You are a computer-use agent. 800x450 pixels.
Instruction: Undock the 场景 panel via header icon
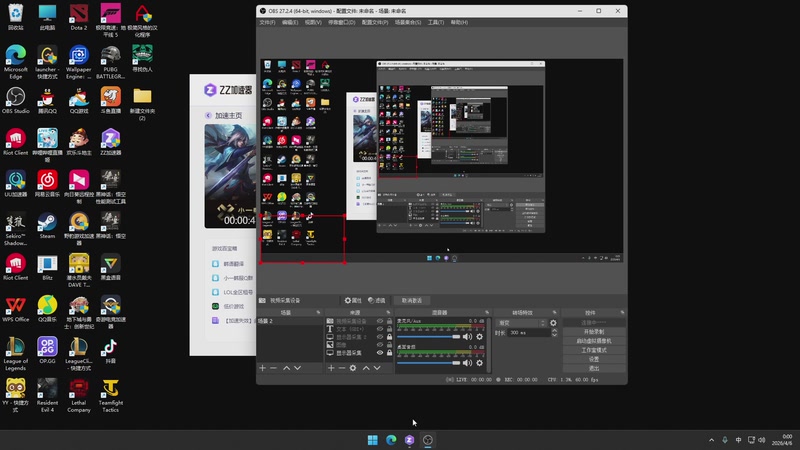(x=318, y=312)
